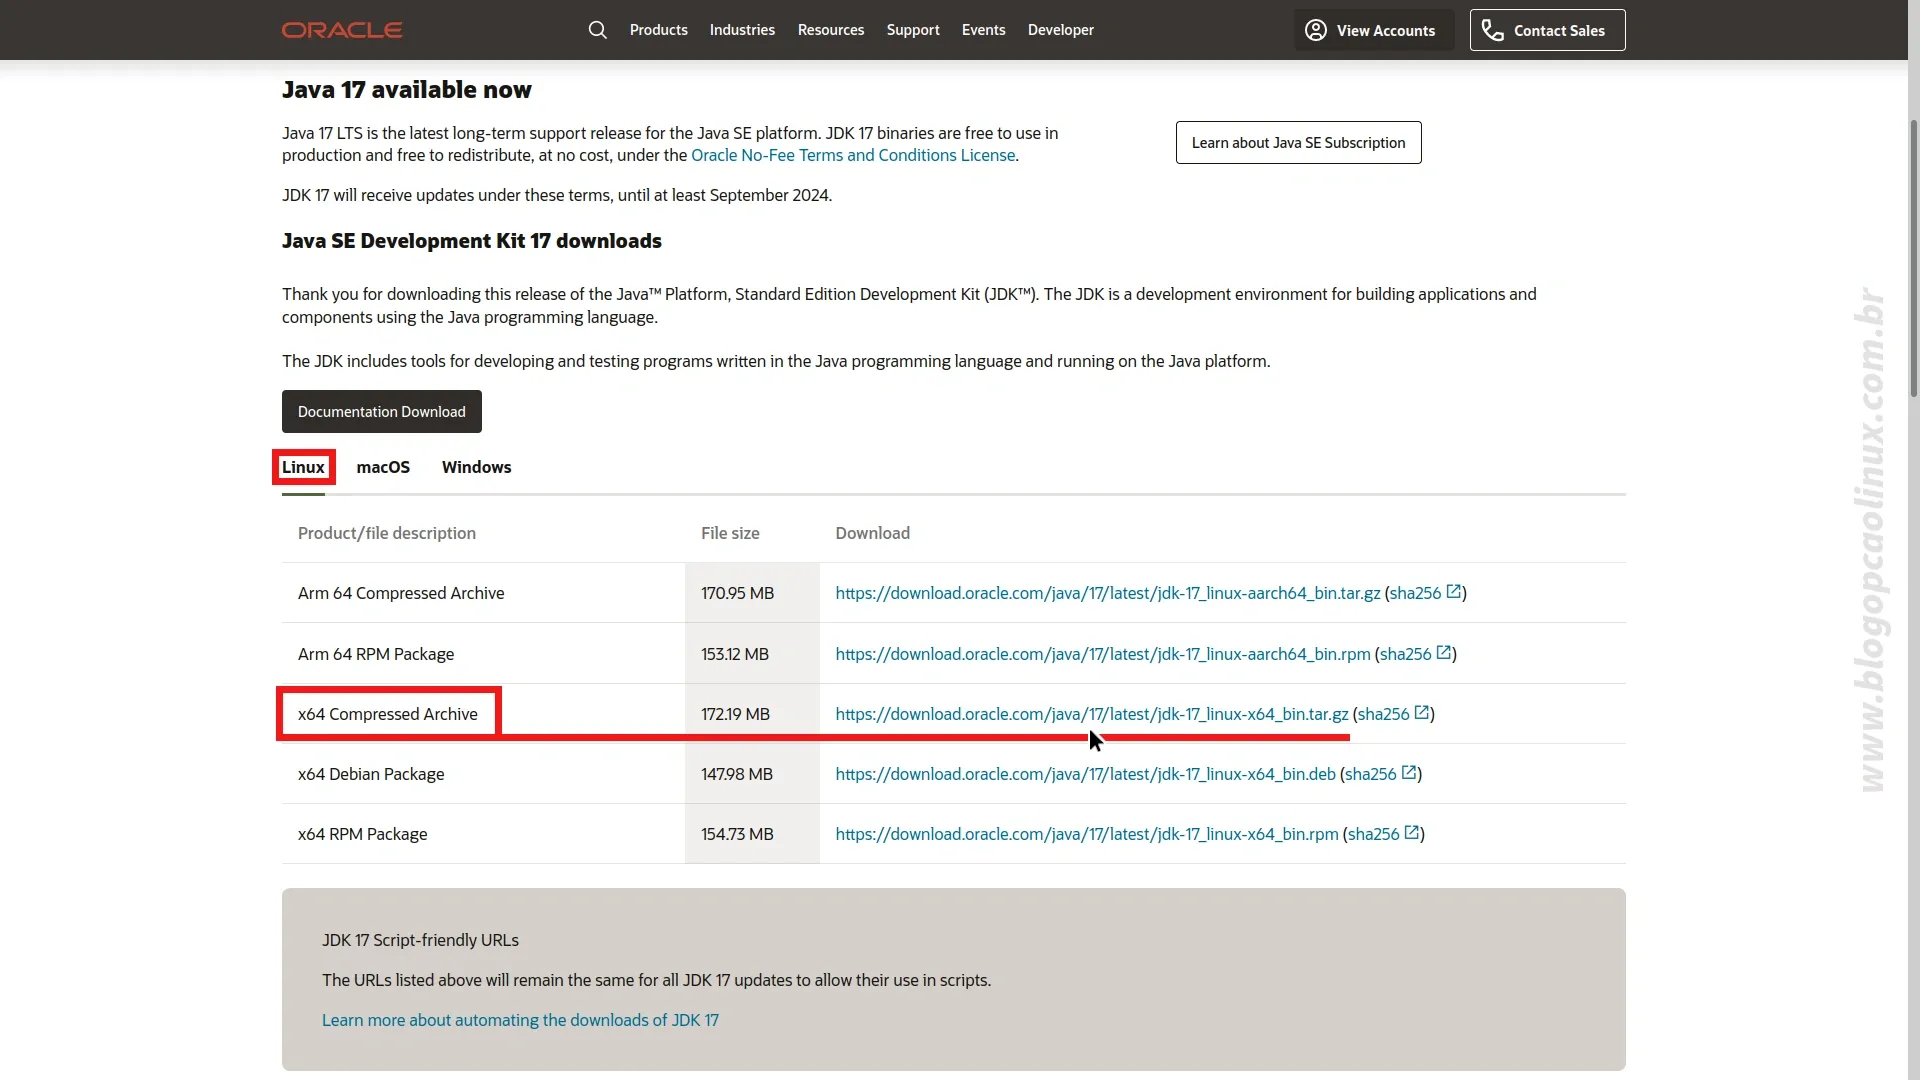The height and width of the screenshot is (1080, 1920).
Task: Open the external link icon beside x64 Debian sha256
Action: (x=1410, y=772)
